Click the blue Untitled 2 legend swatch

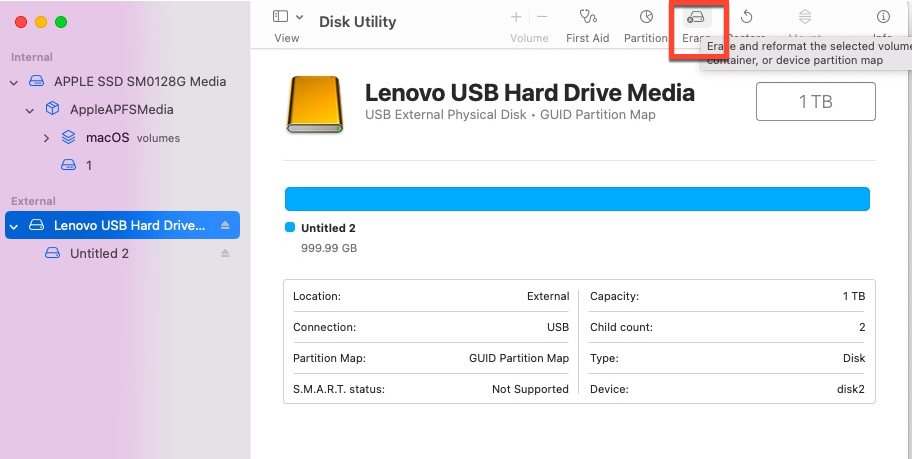point(290,227)
